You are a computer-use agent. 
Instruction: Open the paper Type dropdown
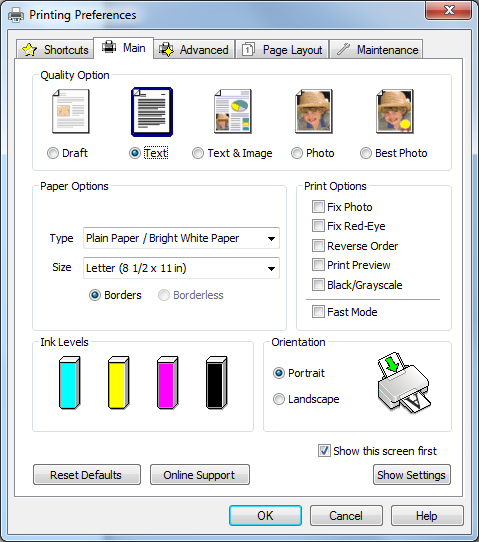(181, 238)
